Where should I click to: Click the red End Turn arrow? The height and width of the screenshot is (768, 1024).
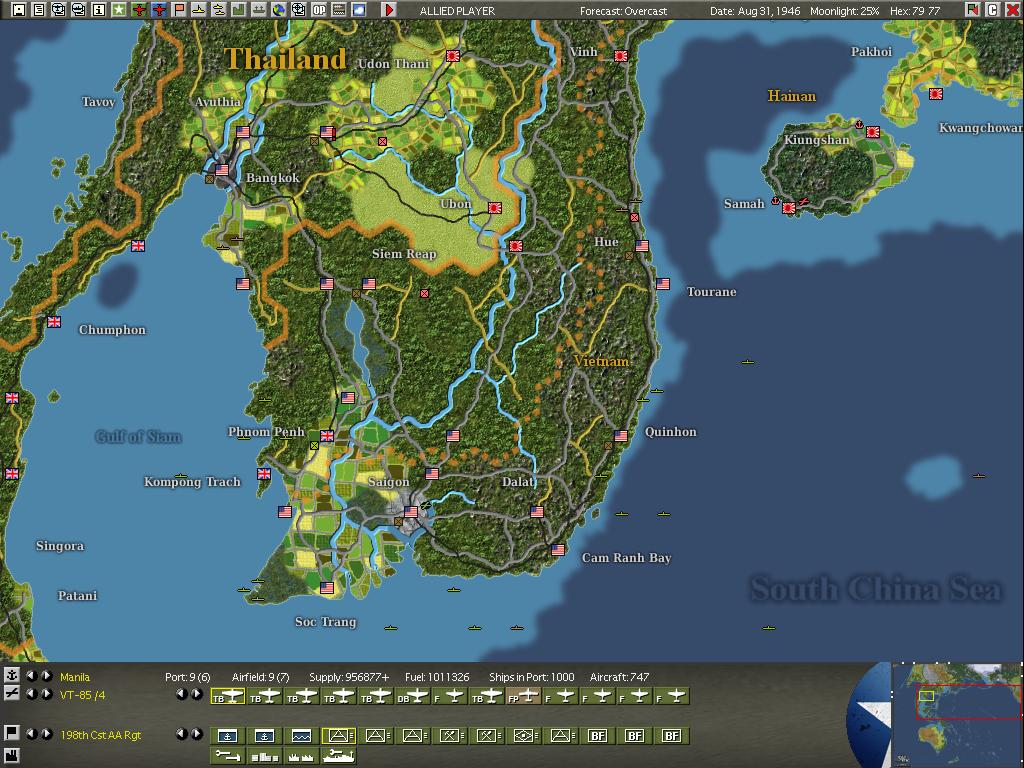pyautogui.click(x=389, y=10)
